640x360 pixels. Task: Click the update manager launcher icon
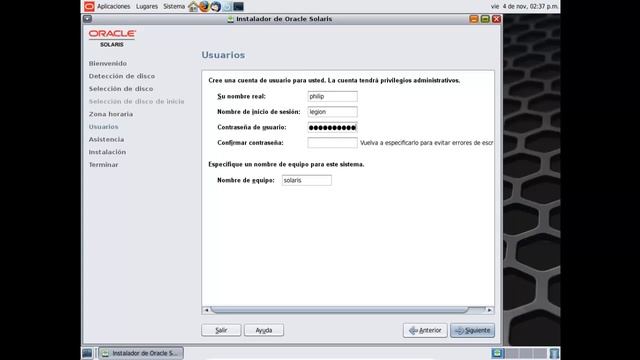point(227,6)
